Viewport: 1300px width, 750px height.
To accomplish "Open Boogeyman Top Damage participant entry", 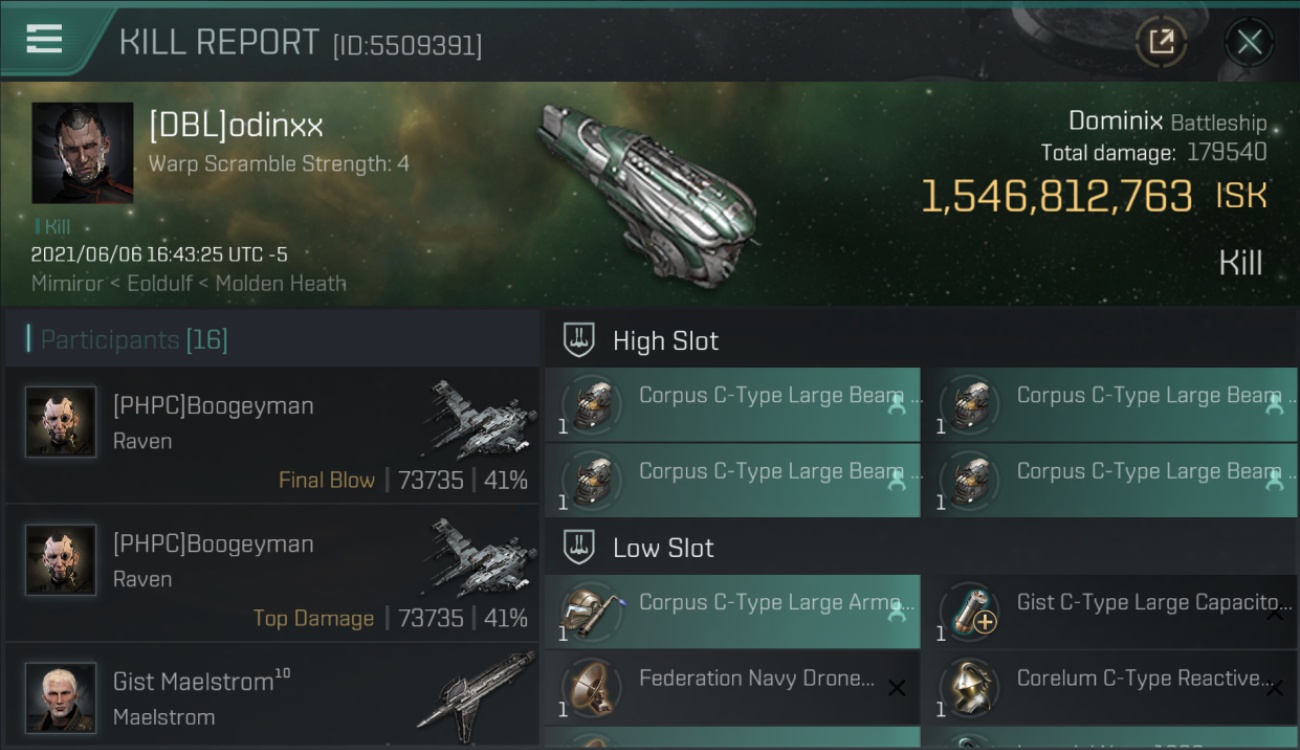I will [x=272, y=573].
